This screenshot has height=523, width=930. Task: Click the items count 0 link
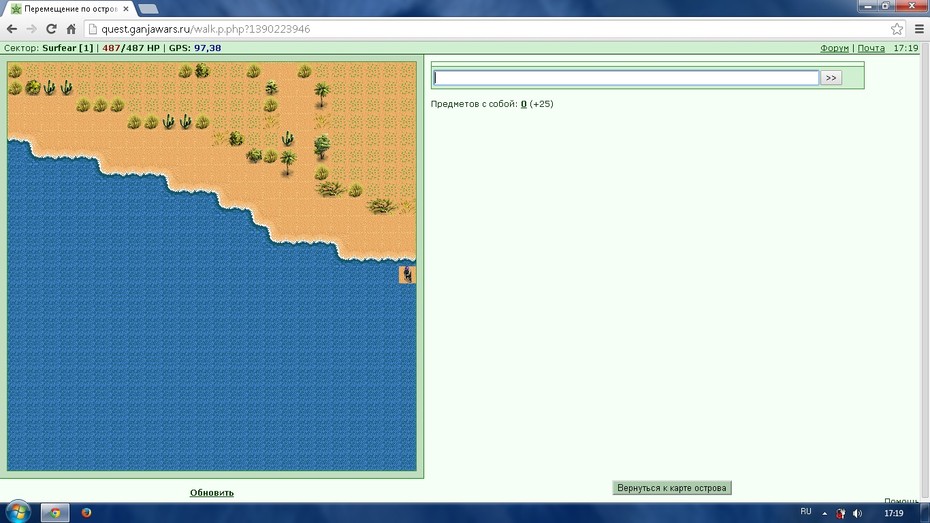coord(524,104)
